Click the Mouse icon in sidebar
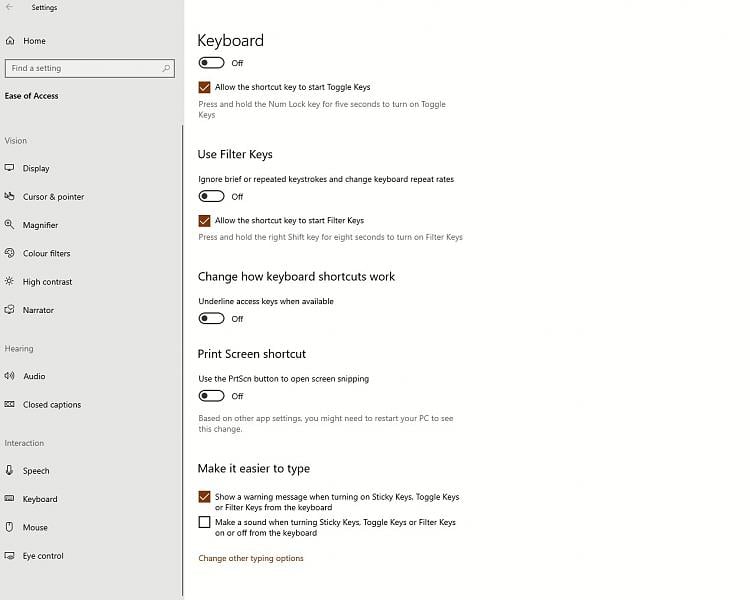 tap(10, 527)
